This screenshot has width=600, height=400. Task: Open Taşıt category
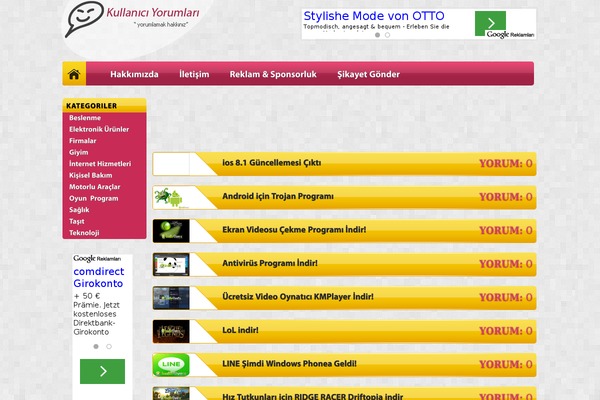pos(77,221)
